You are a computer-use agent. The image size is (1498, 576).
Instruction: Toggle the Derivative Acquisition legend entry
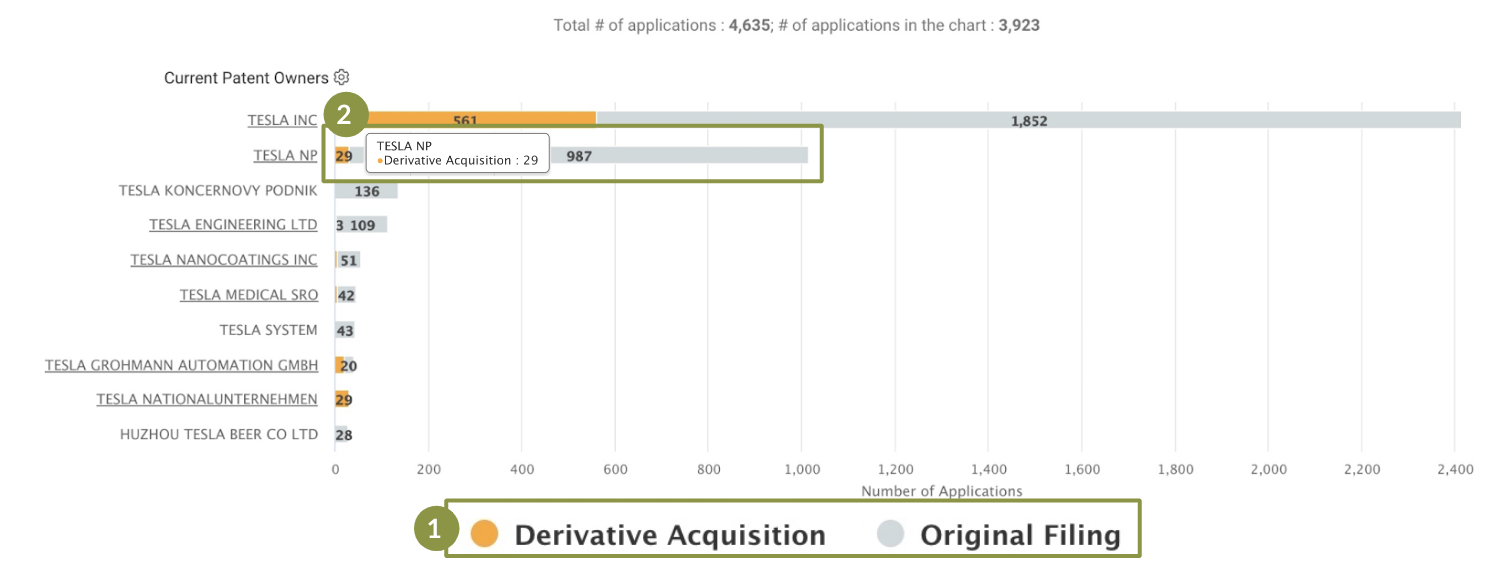[x=648, y=535]
